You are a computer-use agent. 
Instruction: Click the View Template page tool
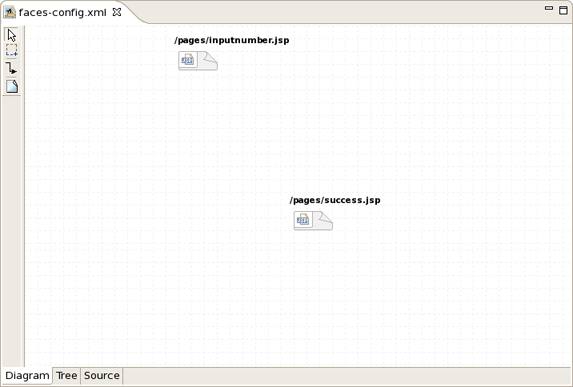12,87
